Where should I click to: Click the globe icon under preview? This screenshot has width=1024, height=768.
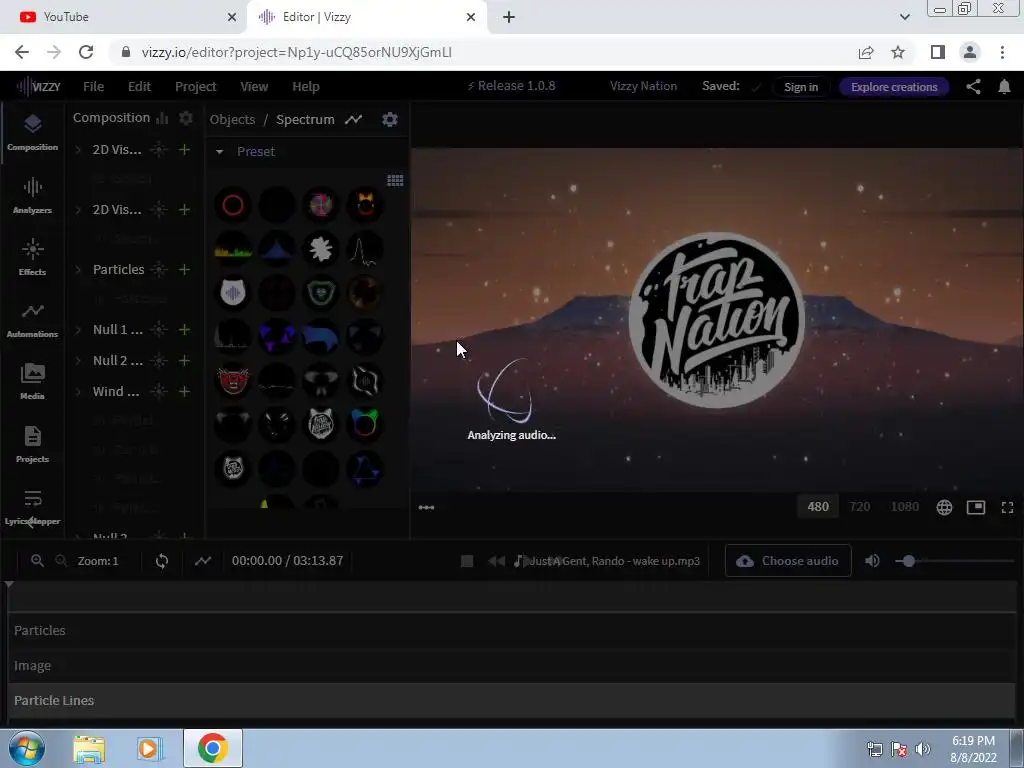944,507
